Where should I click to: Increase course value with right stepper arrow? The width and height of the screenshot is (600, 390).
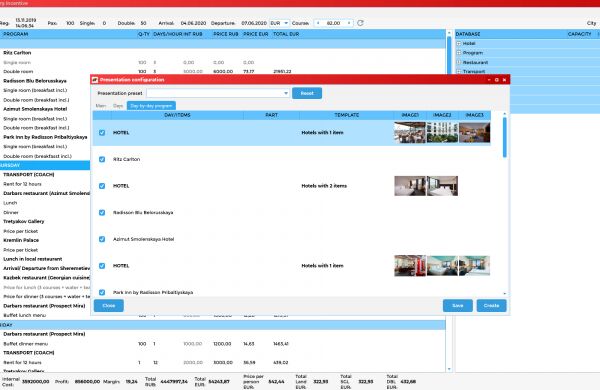349,23
